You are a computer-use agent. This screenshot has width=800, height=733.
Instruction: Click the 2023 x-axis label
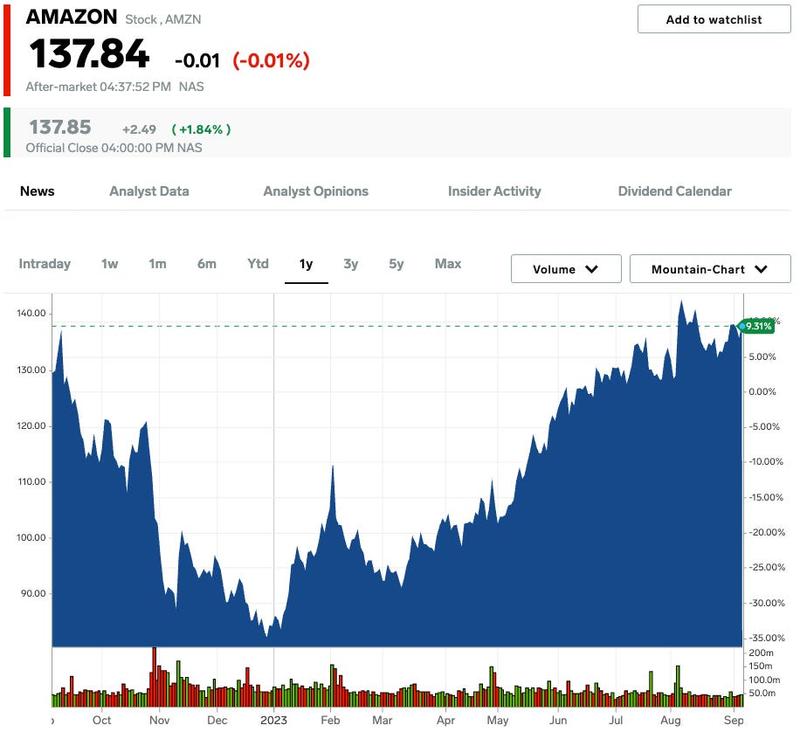[x=273, y=720]
